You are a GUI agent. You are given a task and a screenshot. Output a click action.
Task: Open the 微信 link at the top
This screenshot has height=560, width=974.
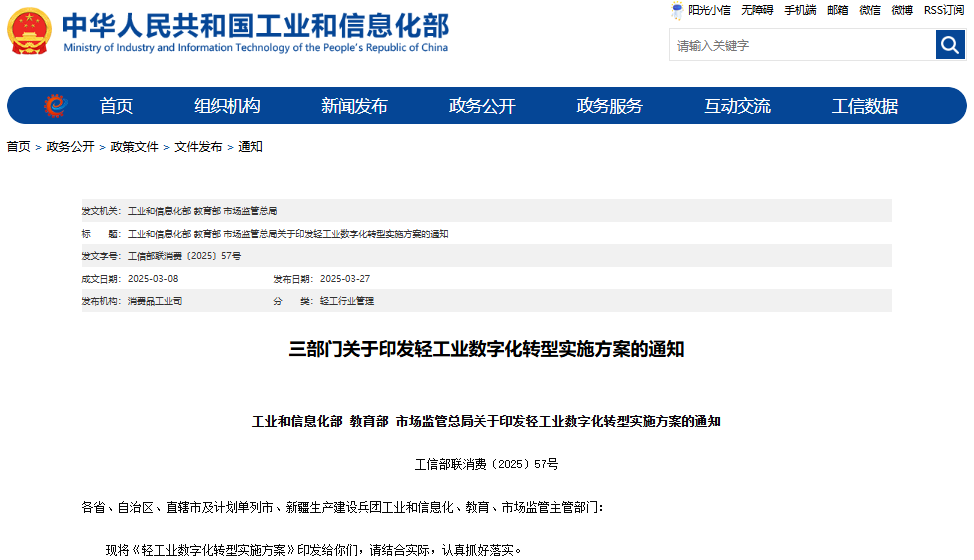870,10
